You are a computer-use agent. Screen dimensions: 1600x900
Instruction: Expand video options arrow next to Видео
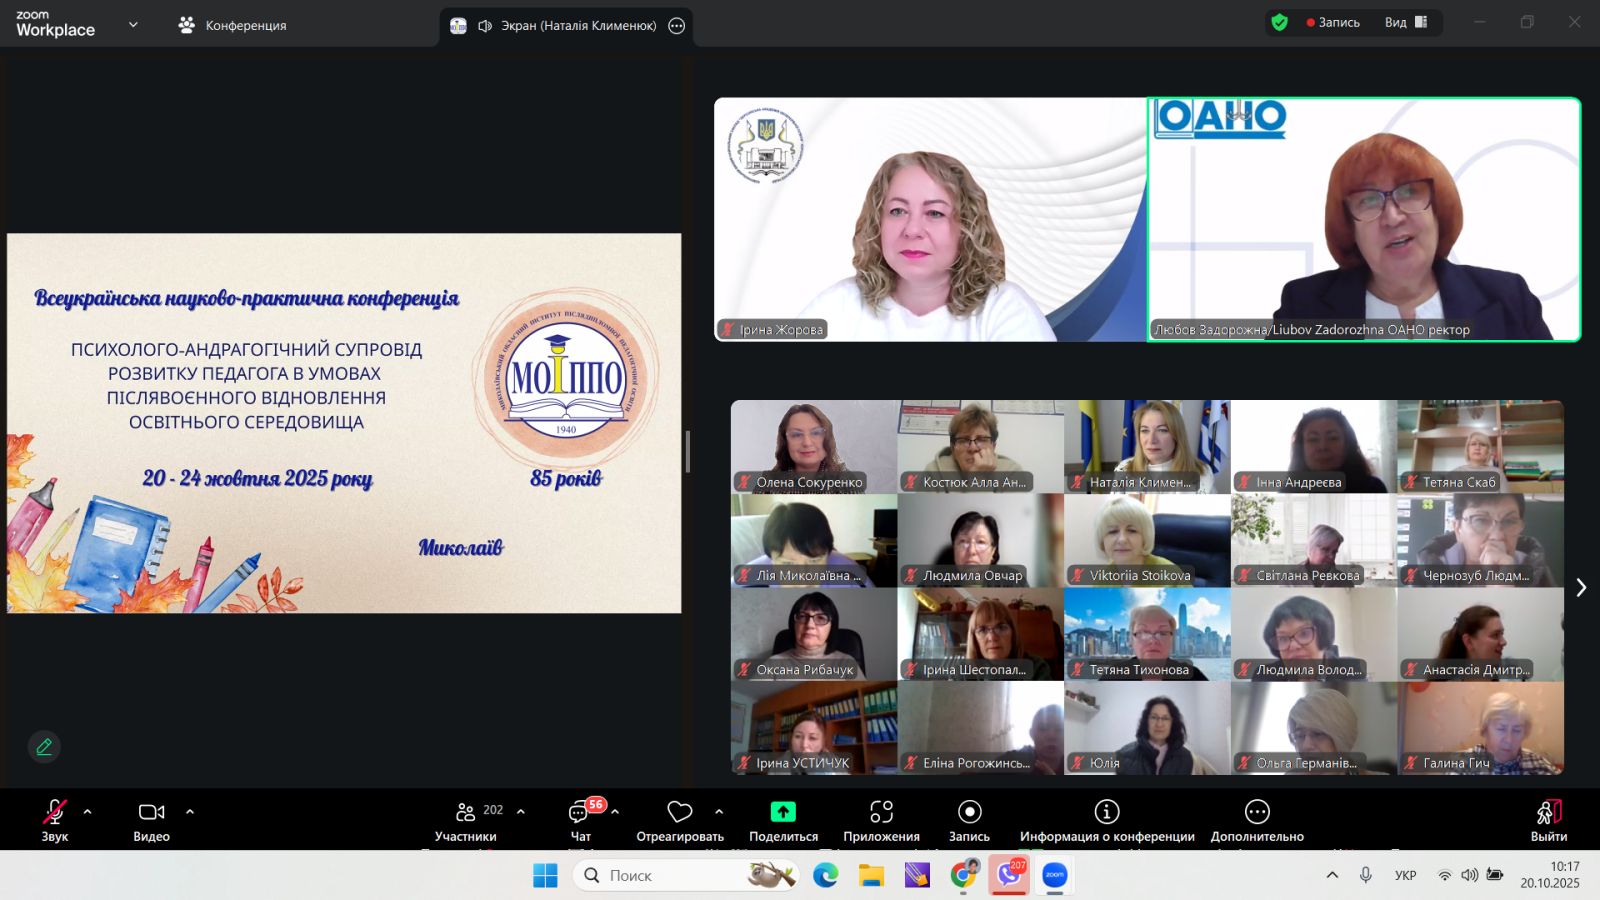190,812
